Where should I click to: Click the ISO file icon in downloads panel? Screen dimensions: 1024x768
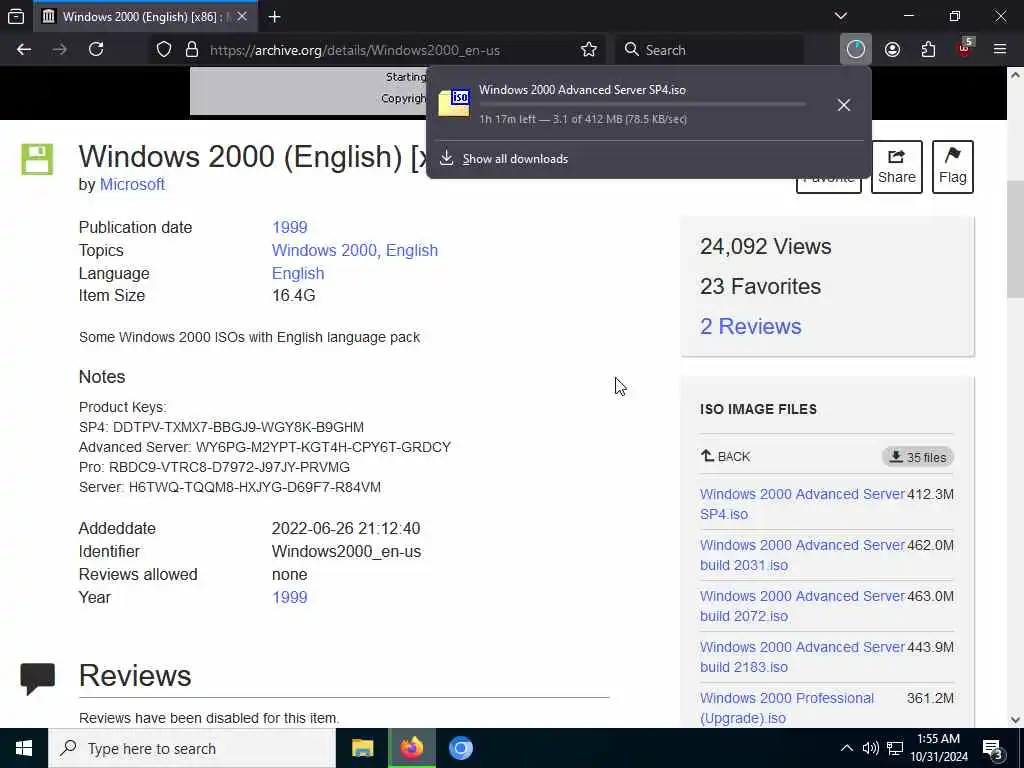pos(454,103)
